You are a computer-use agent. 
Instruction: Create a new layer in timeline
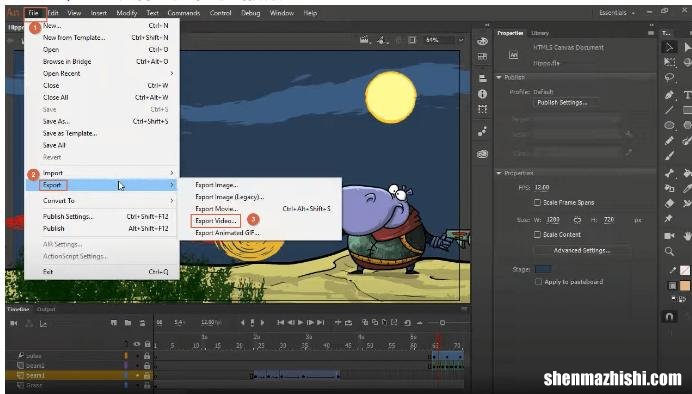pyautogui.click(x=114, y=323)
